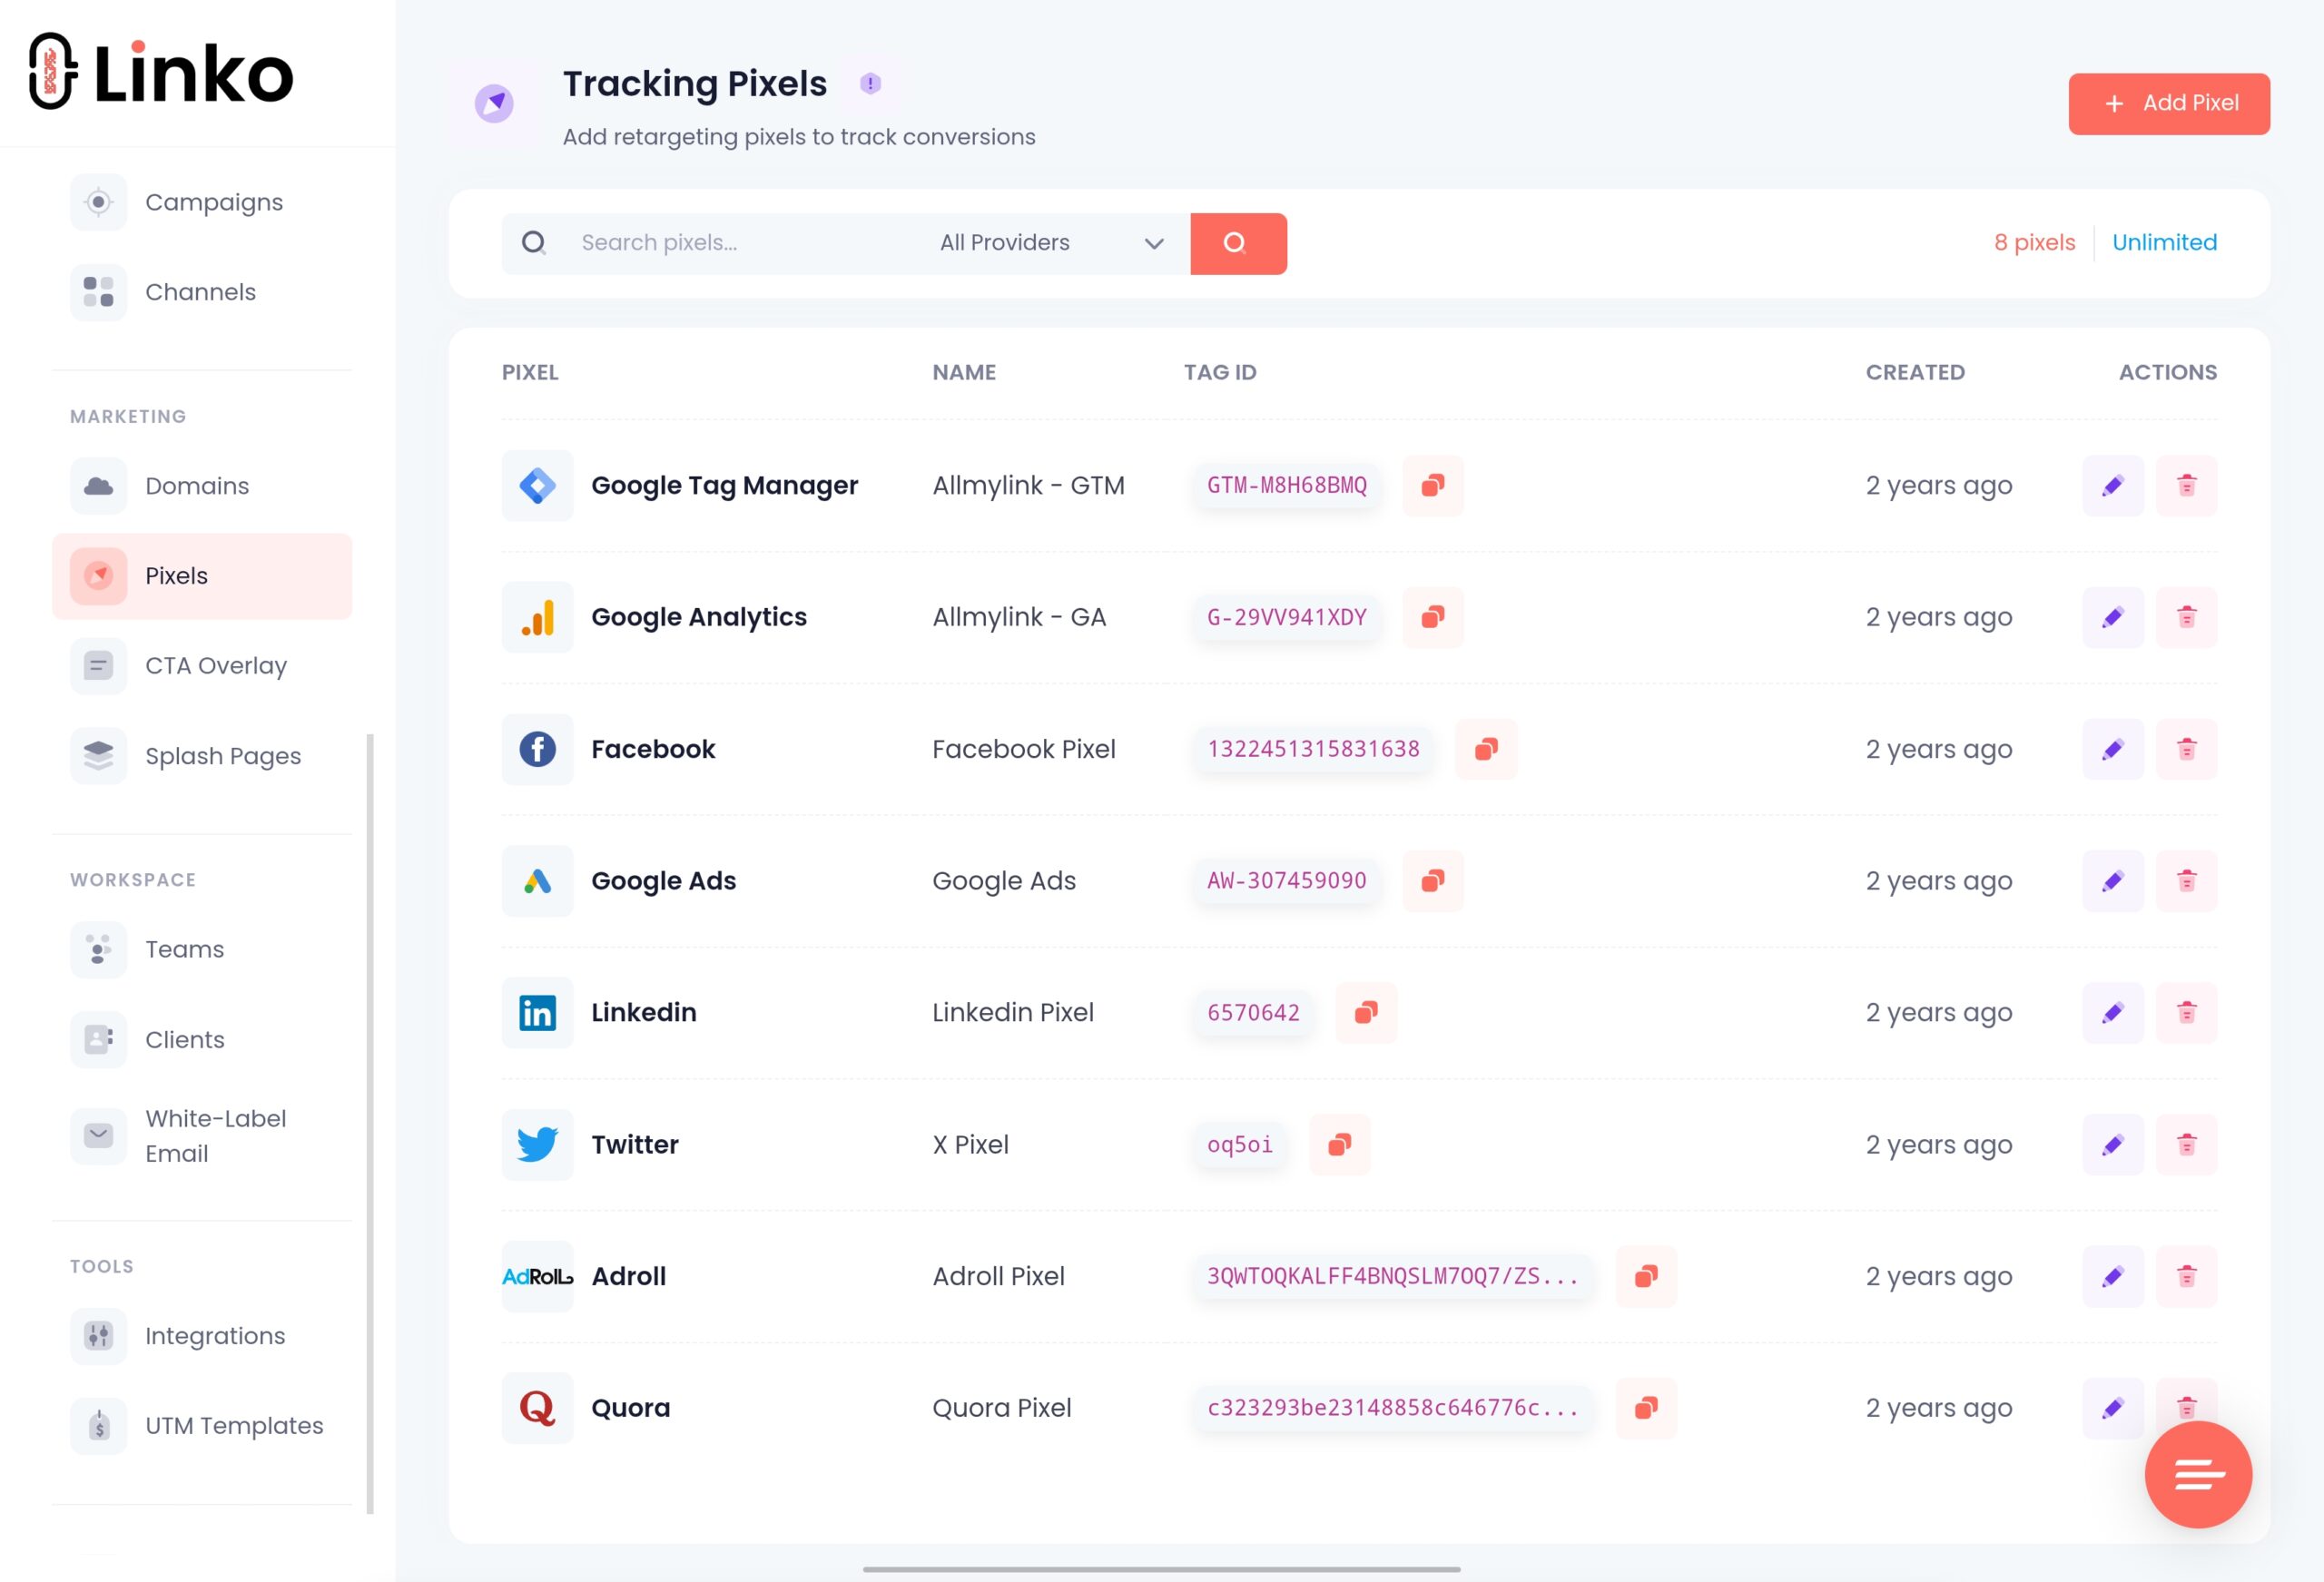Image resolution: width=2324 pixels, height=1582 pixels.
Task: Open CTA Overlay in the sidebar
Action: (x=202, y=666)
